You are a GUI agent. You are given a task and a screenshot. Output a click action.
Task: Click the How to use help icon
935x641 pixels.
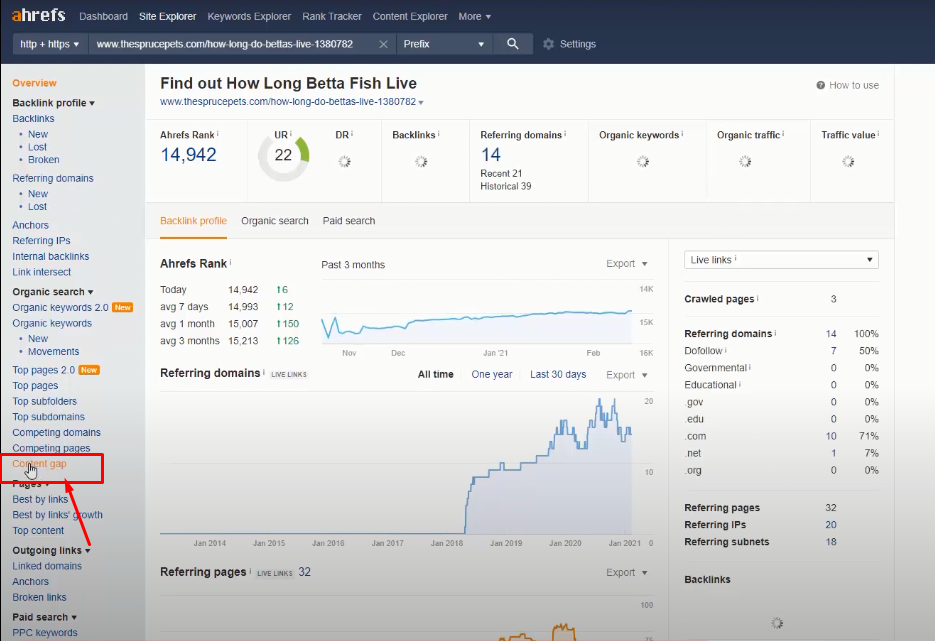(x=821, y=85)
